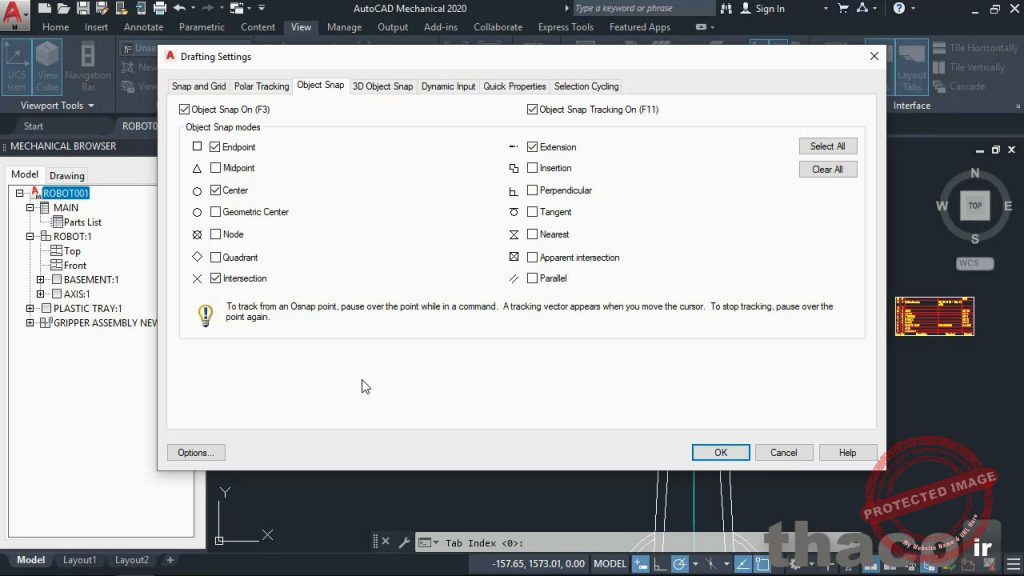Click the Select All button

(x=828, y=145)
